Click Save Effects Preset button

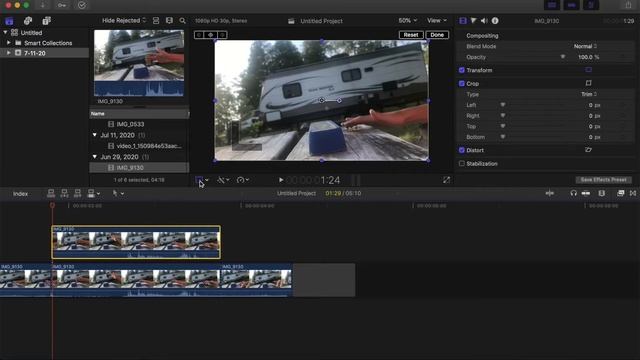pyautogui.click(x=603, y=180)
